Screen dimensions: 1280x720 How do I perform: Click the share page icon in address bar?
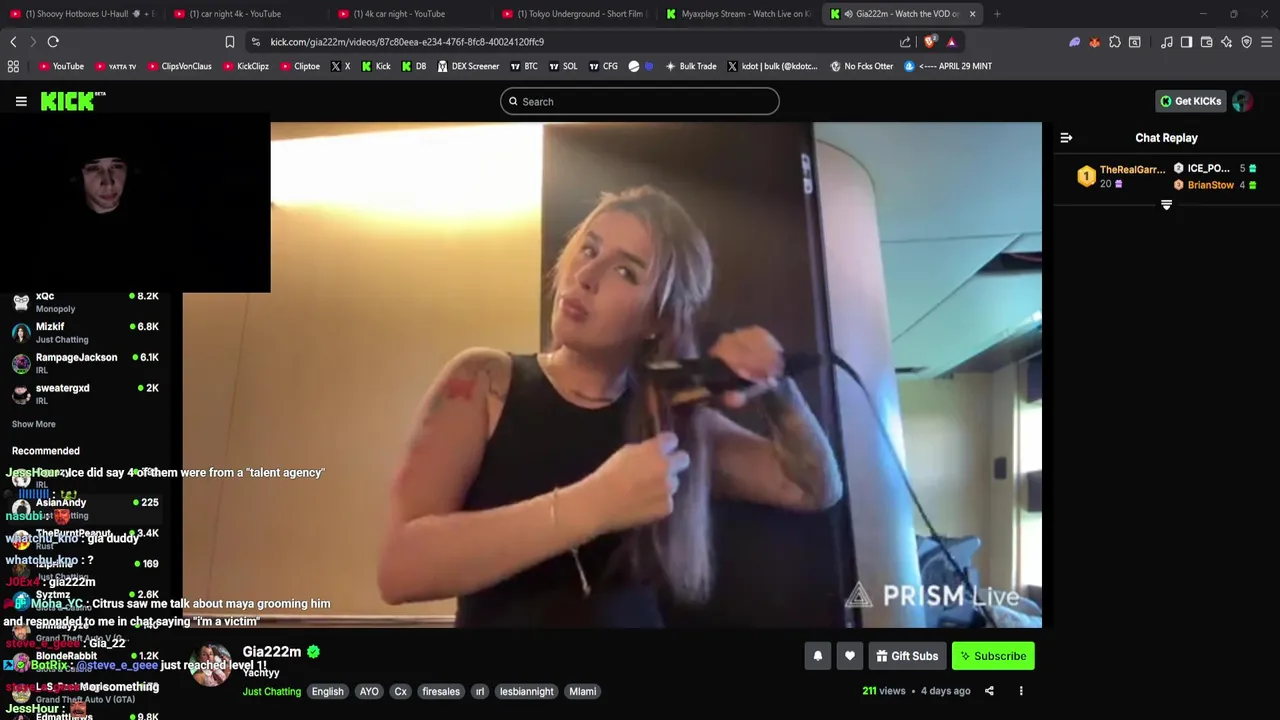[905, 42]
